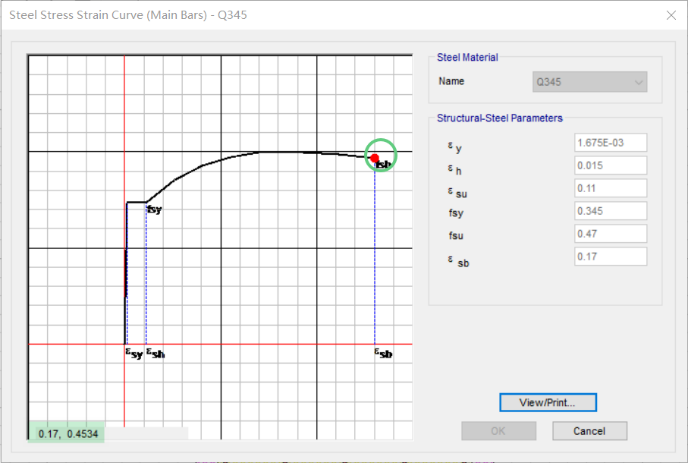Screen dimensions: 688x463
Task: Click the εsb marker below the axis
Action: tap(383, 353)
